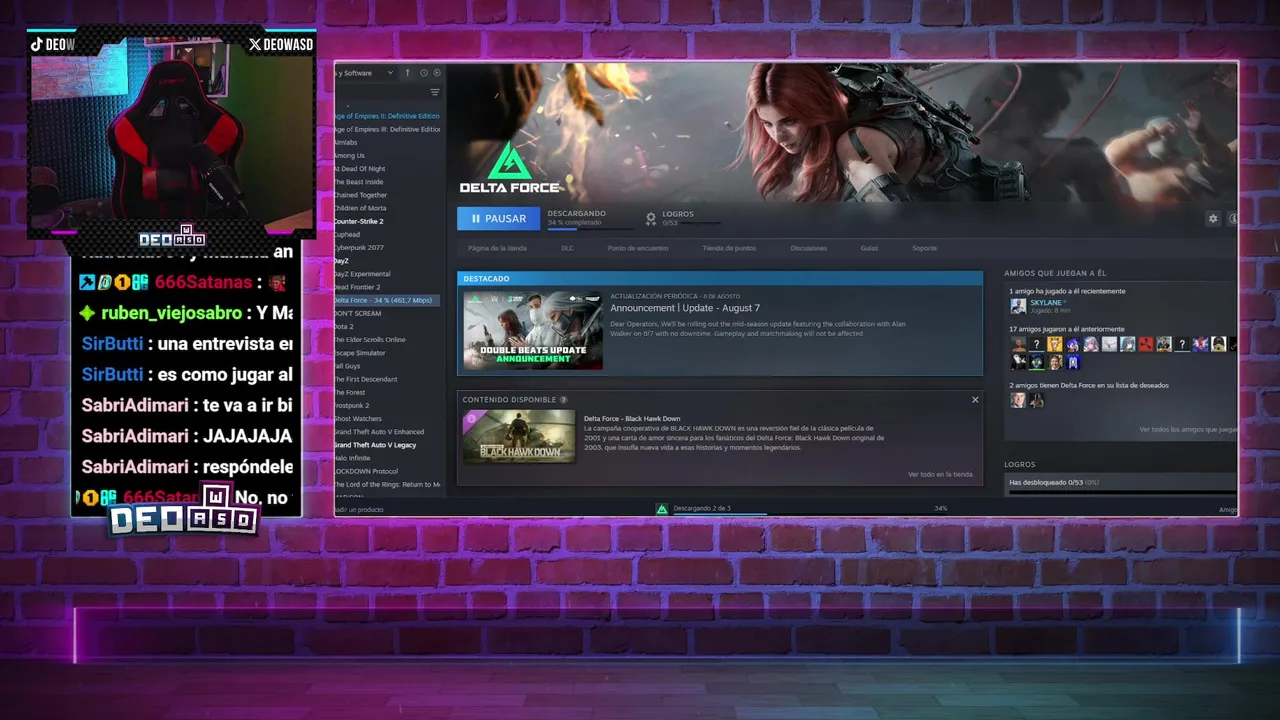The width and height of the screenshot is (1280, 720).
Task: Select Age of Empires III: Definitive Edition
Action: 387,129
